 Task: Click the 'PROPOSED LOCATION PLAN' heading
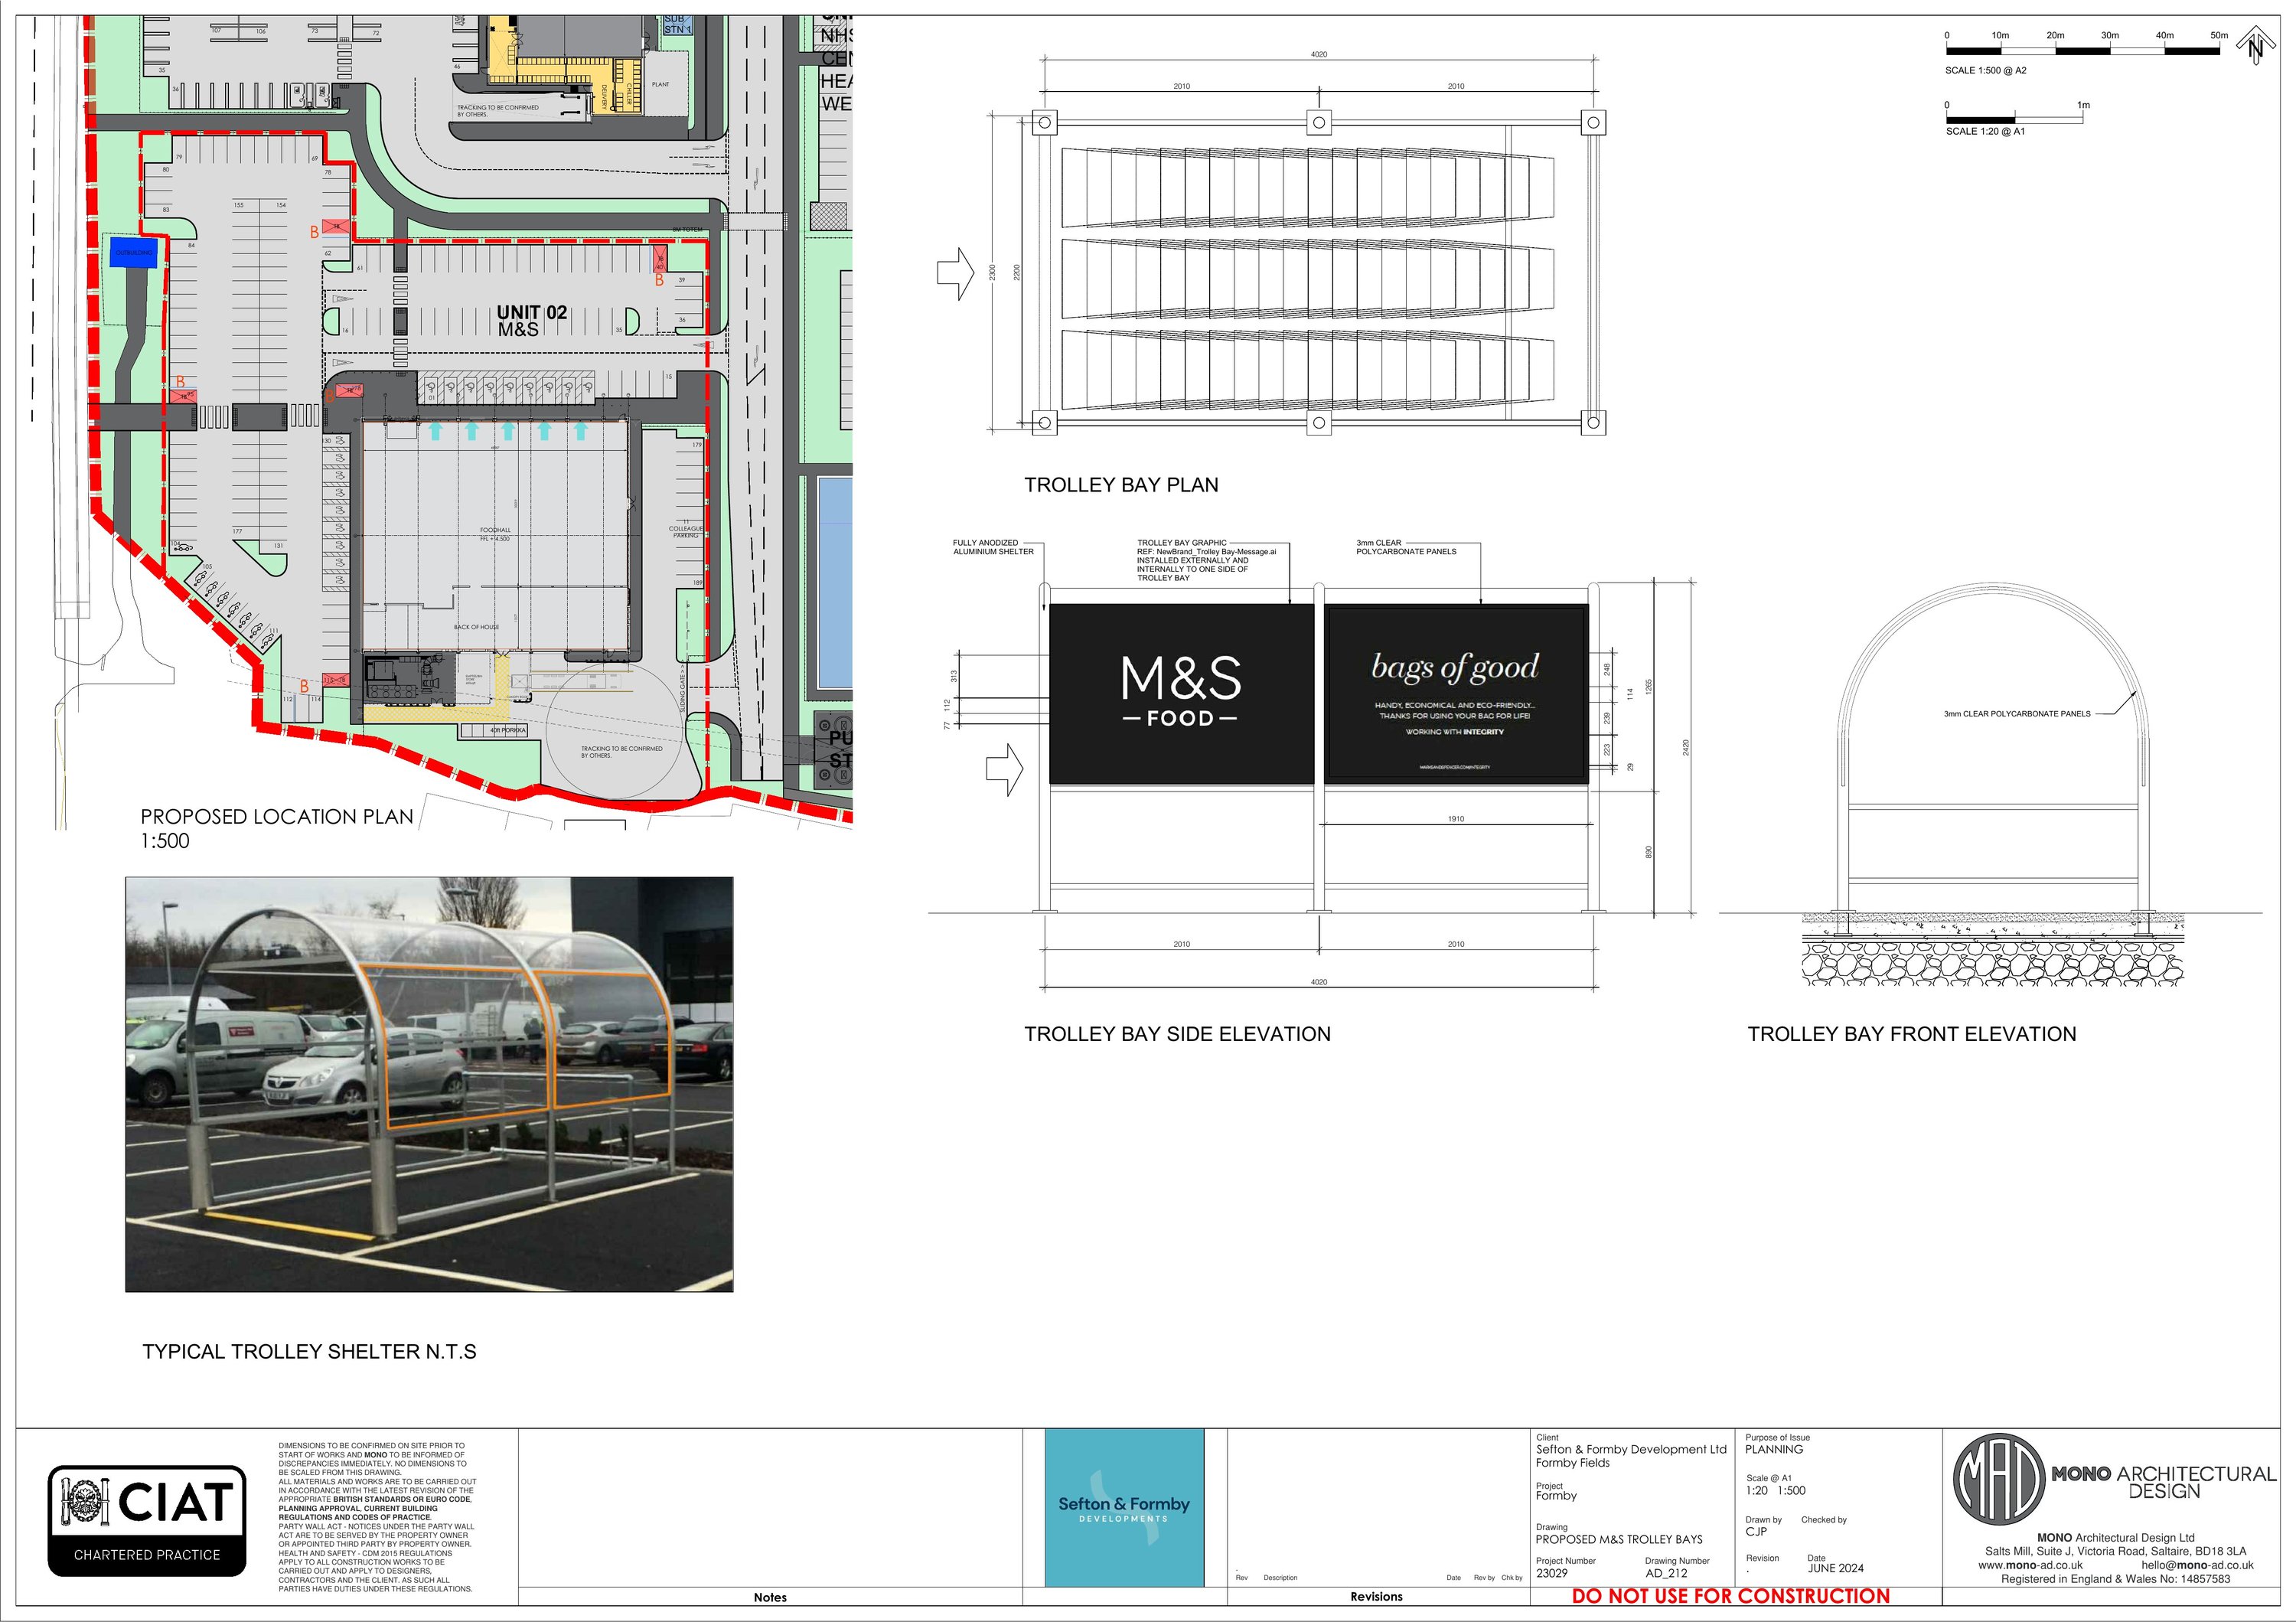(277, 816)
